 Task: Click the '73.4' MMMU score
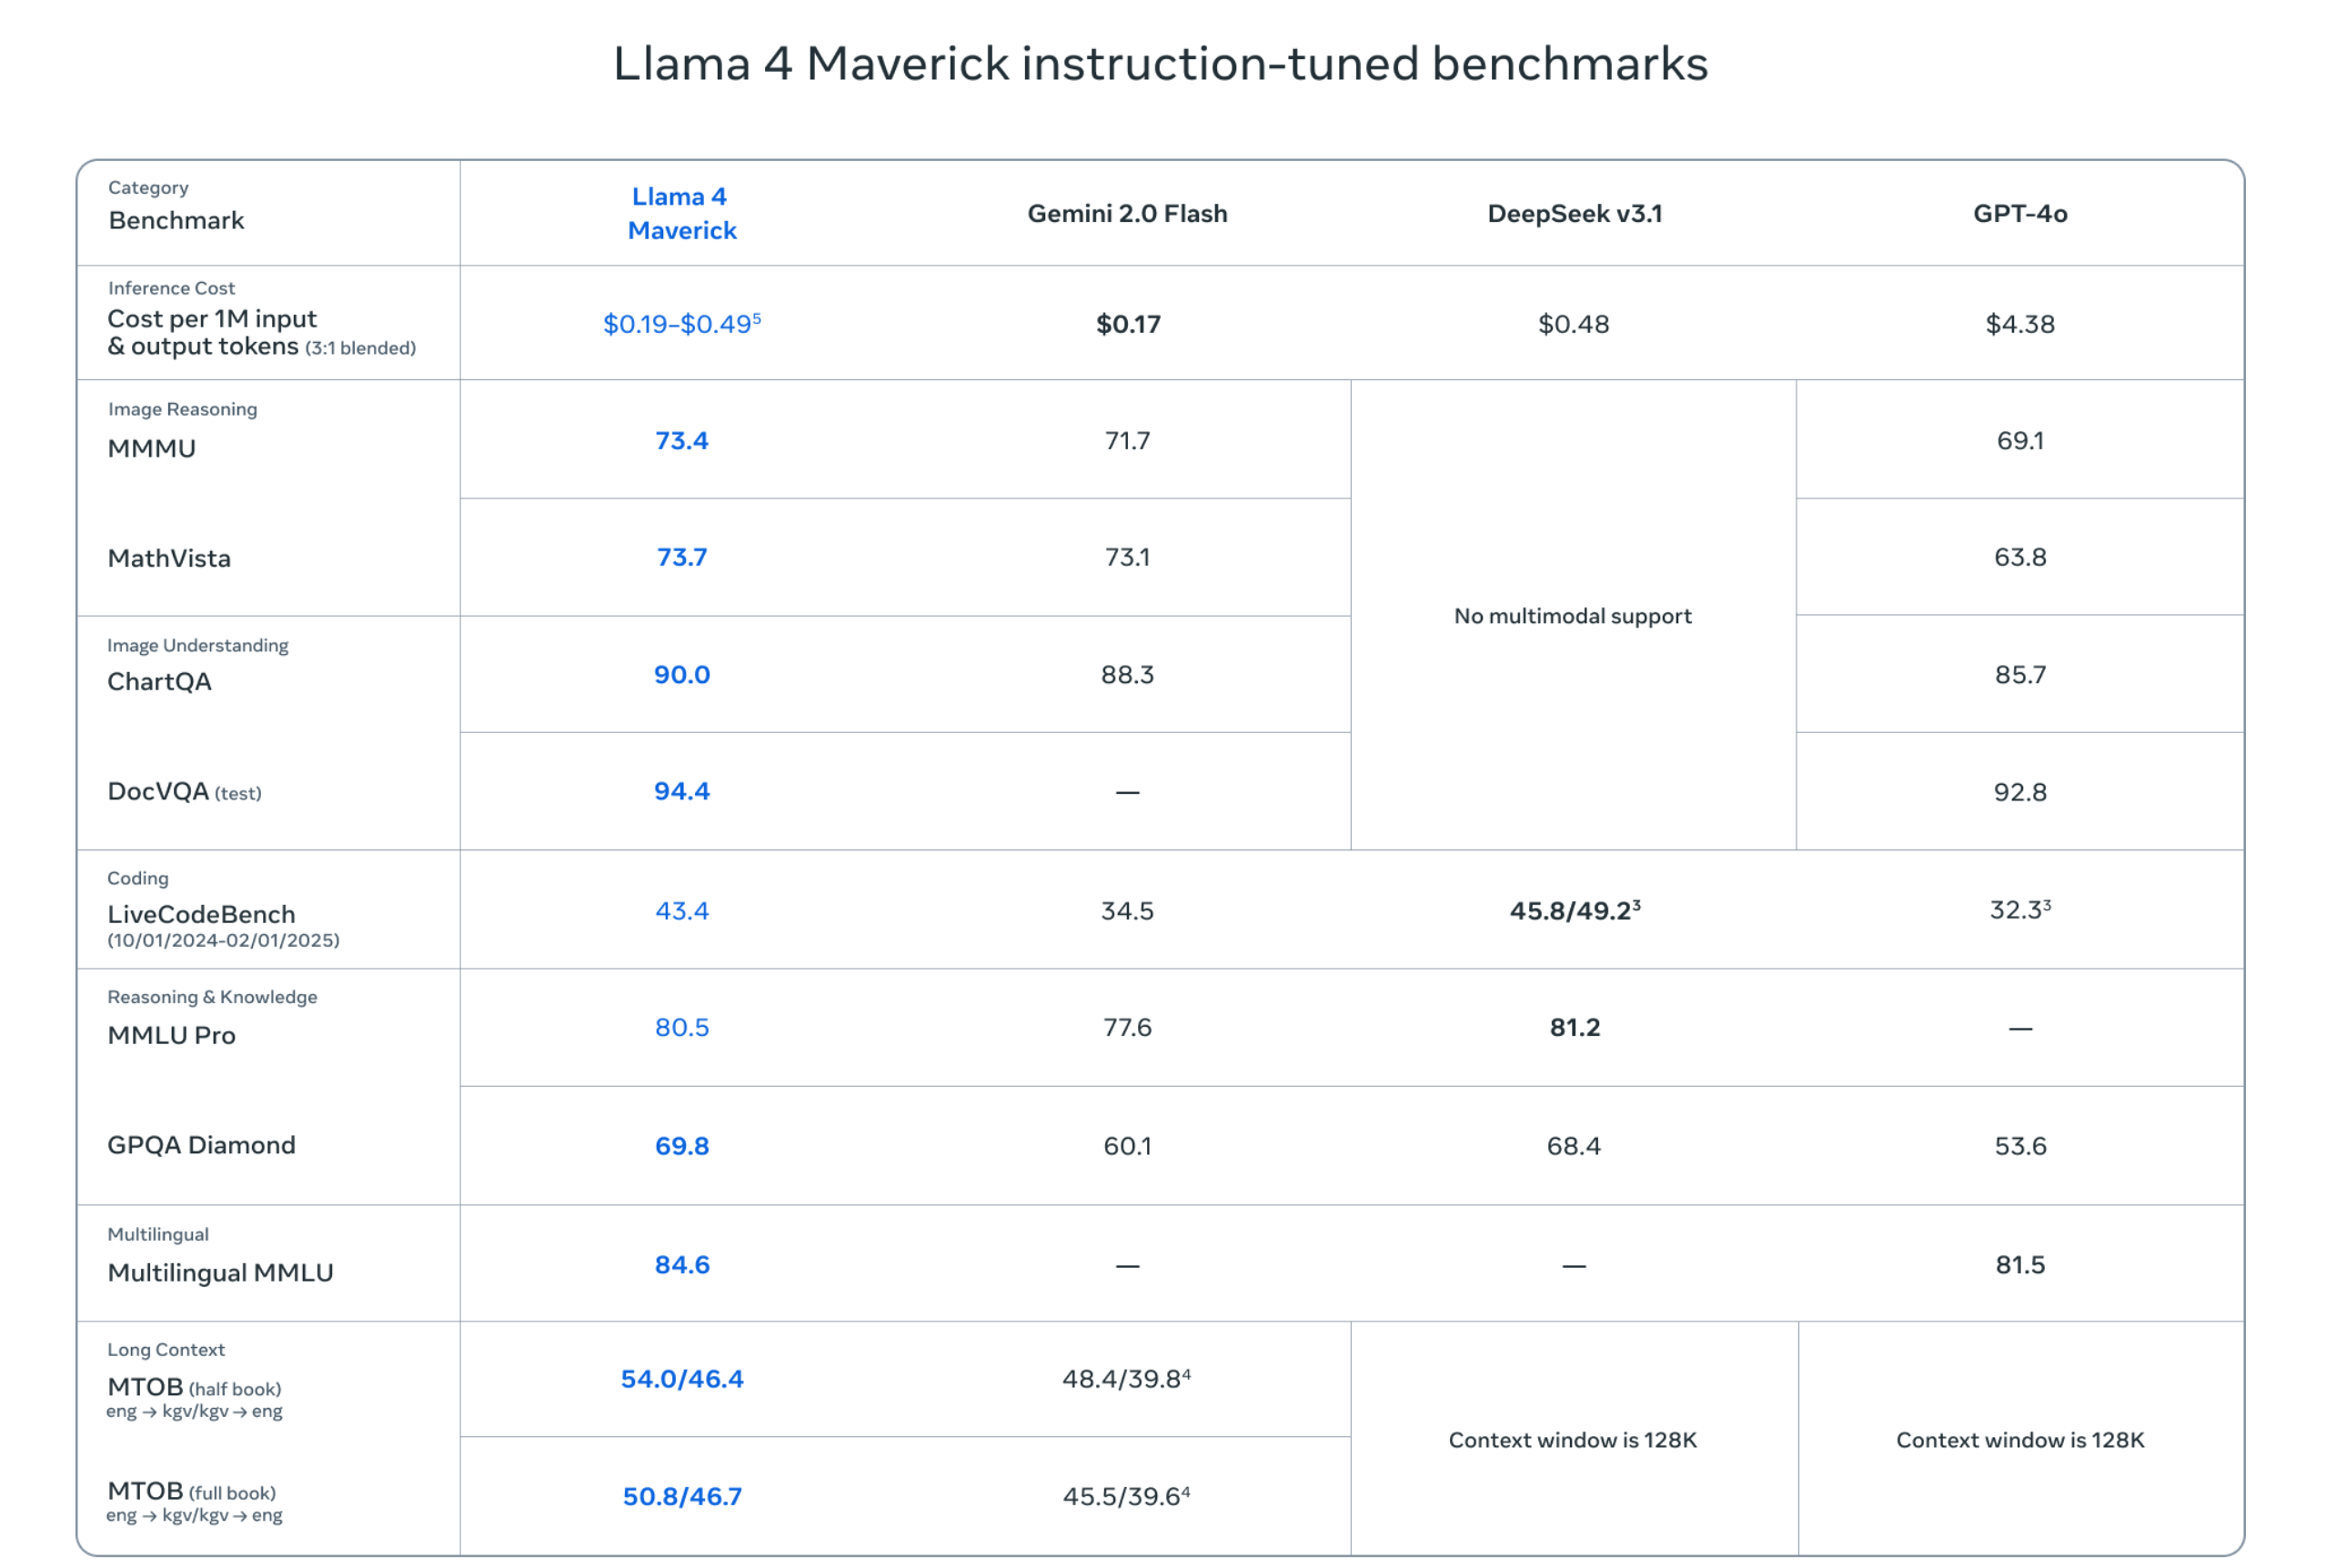pos(682,440)
